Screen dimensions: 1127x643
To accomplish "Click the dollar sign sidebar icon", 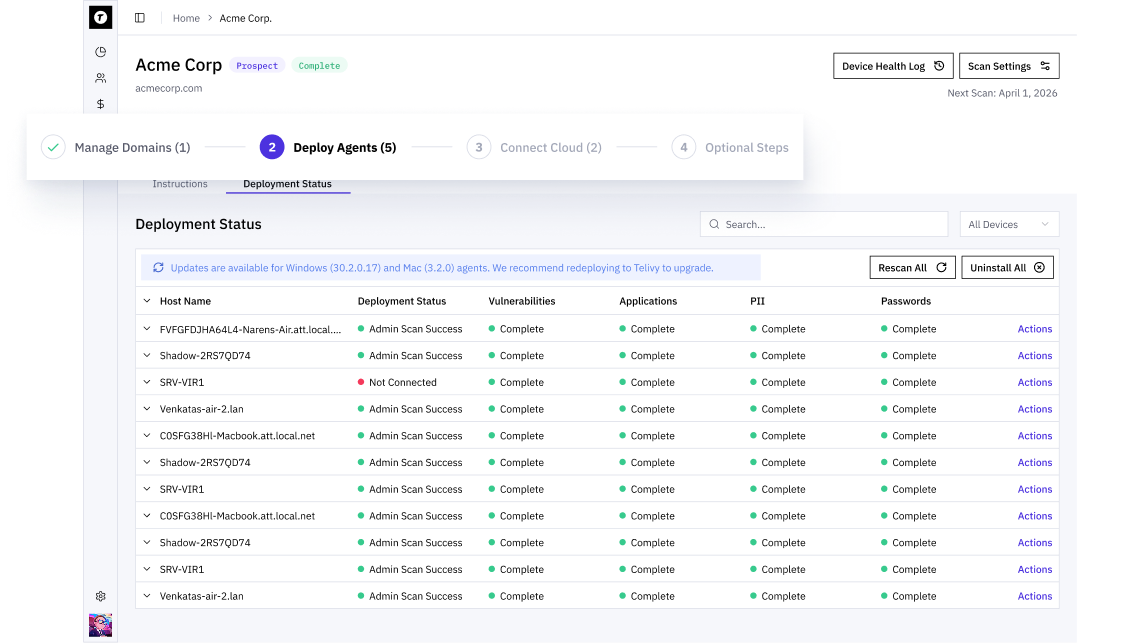I will tap(100, 104).
